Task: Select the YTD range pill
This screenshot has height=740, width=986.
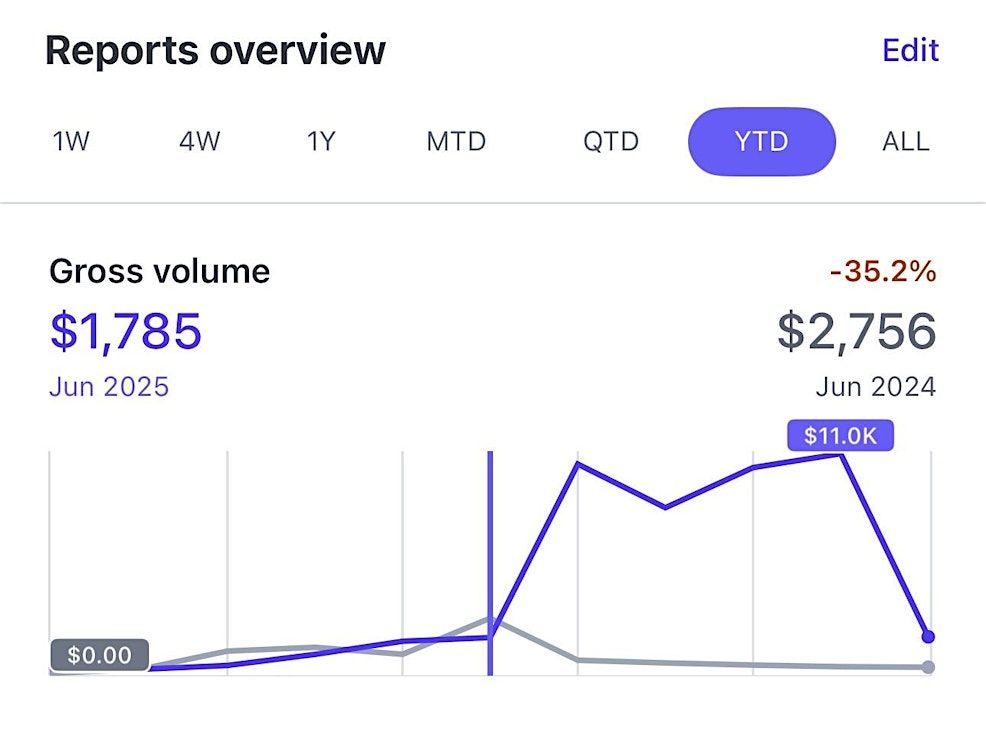Action: click(x=761, y=141)
